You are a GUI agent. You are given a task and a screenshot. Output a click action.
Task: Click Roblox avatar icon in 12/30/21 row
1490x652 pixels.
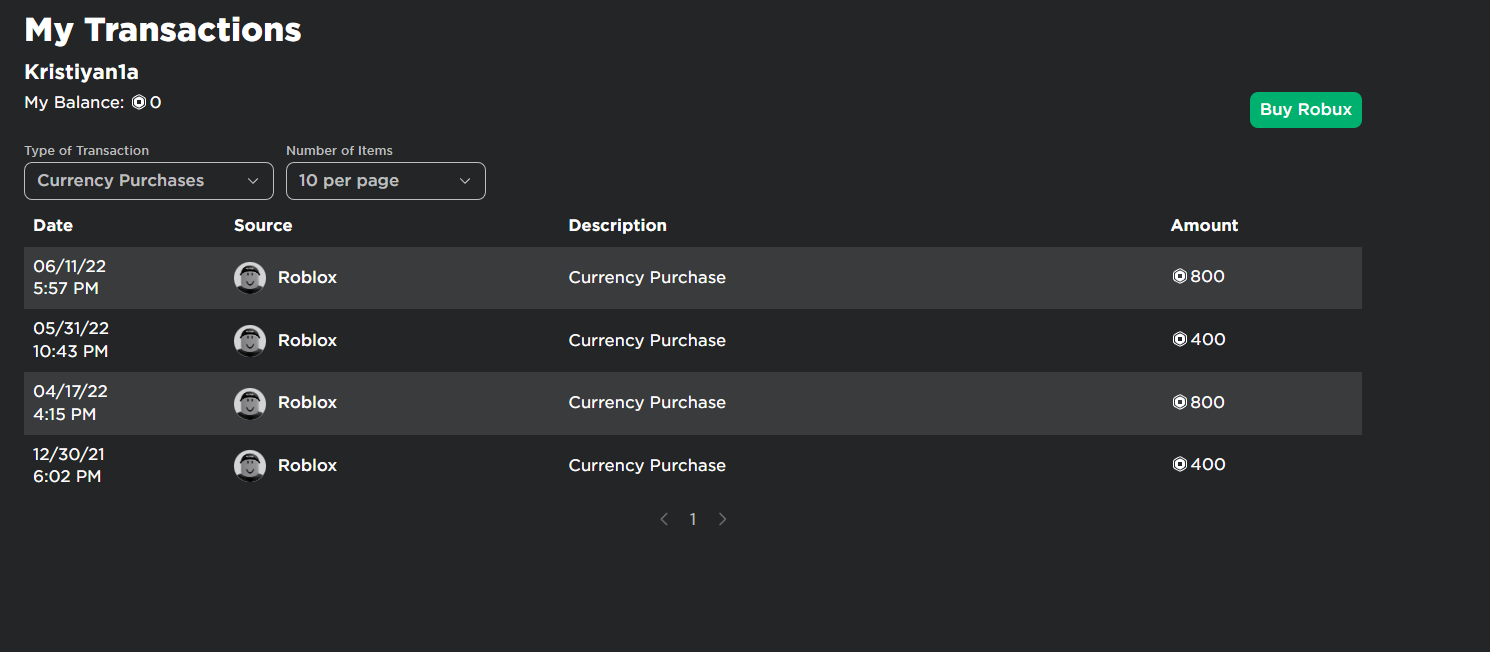coord(249,466)
